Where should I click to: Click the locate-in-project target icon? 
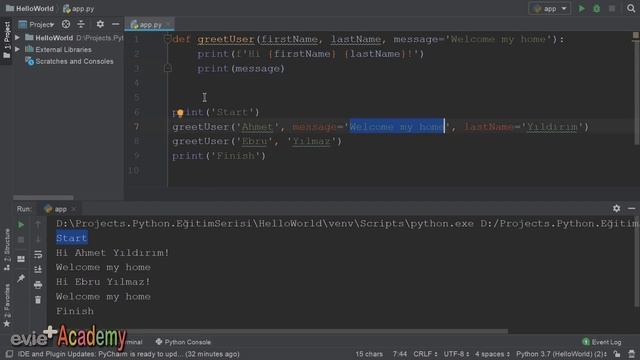(x=66, y=24)
